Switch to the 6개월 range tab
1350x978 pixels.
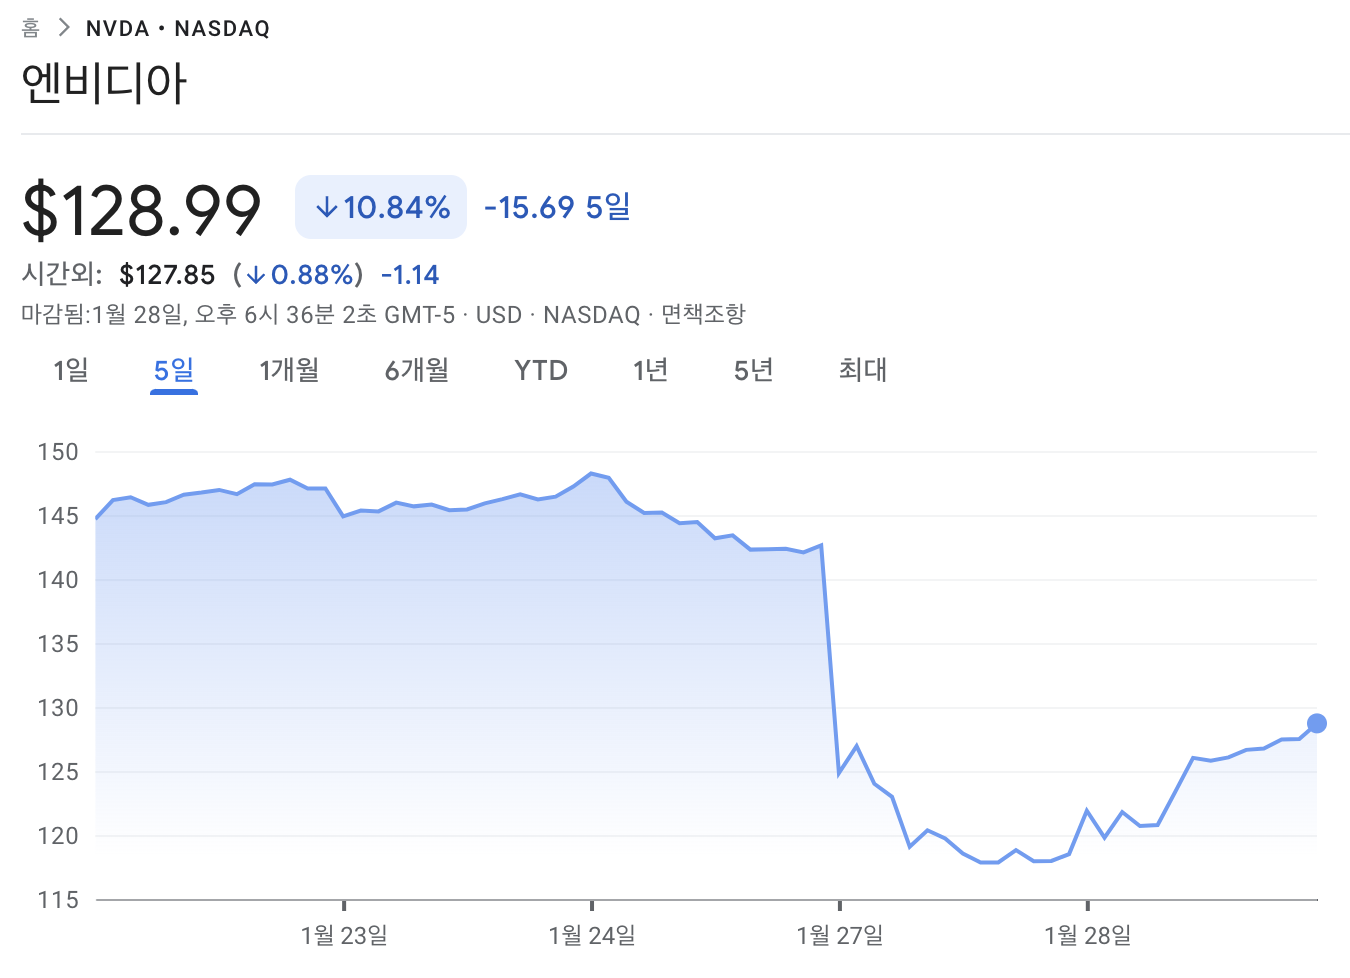417,370
